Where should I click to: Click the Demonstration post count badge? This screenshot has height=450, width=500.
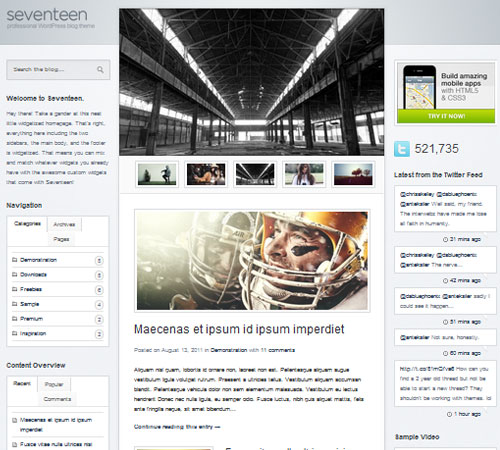click(x=99, y=260)
